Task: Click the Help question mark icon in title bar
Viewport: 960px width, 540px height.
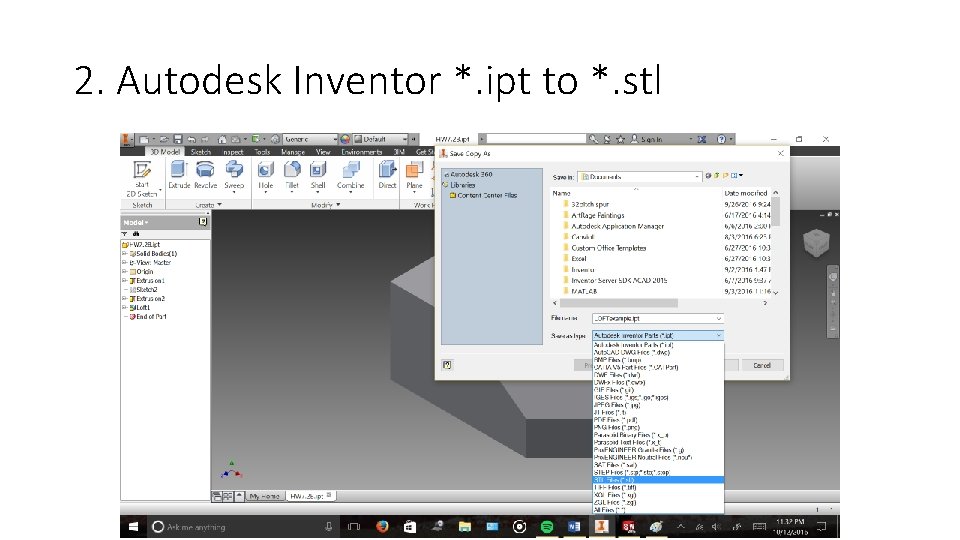Action: (721, 140)
